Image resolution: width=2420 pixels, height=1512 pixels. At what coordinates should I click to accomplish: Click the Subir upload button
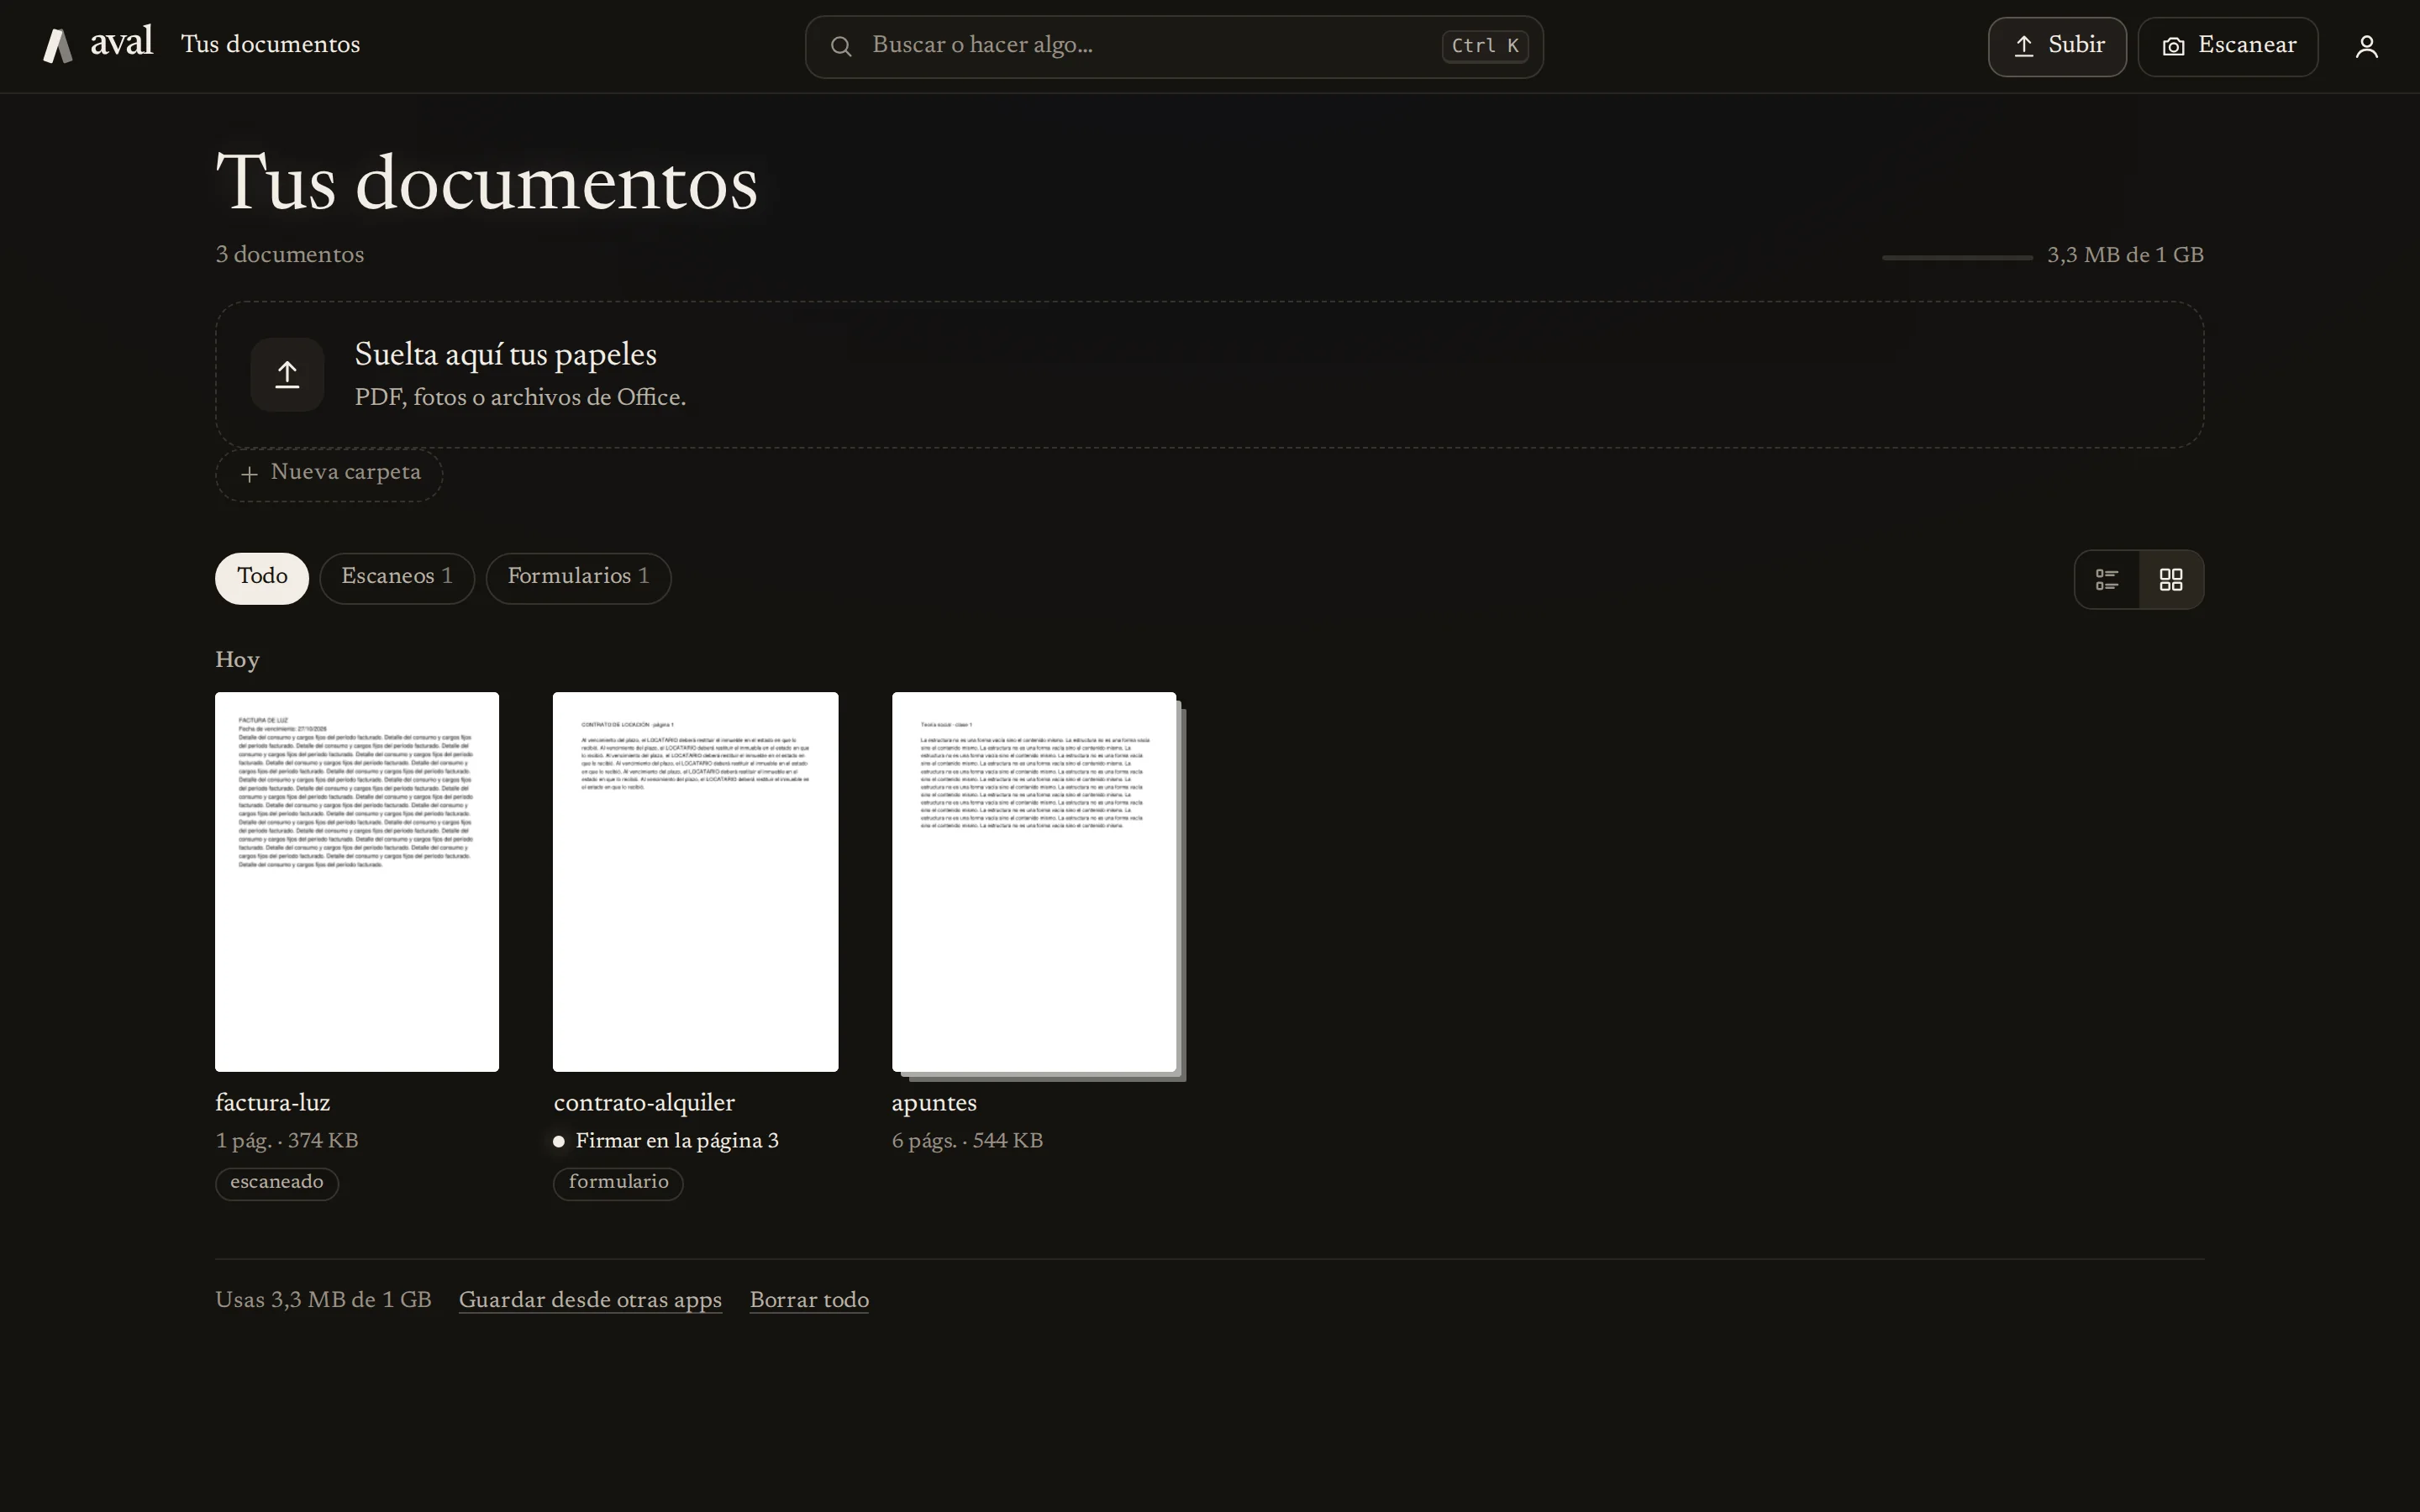[2057, 46]
